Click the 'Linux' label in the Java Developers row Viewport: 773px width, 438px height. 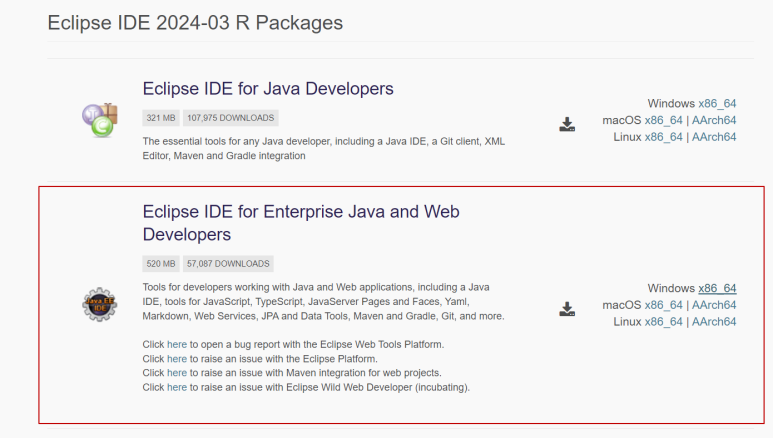(627, 137)
